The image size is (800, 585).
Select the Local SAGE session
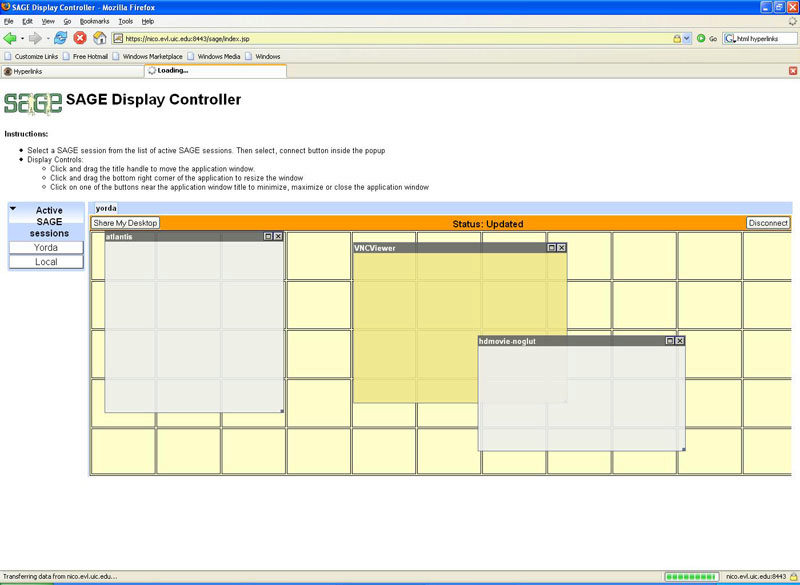(x=46, y=262)
